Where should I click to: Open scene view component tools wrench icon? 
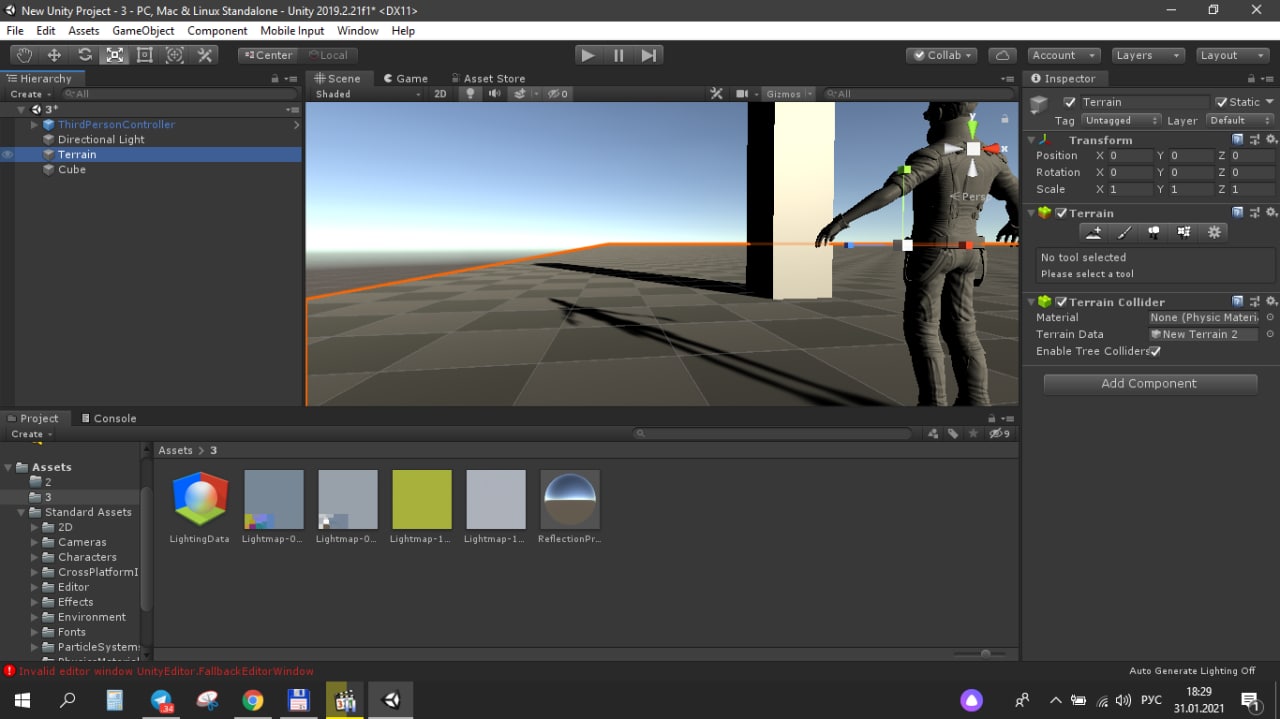click(x=716, y=93)
